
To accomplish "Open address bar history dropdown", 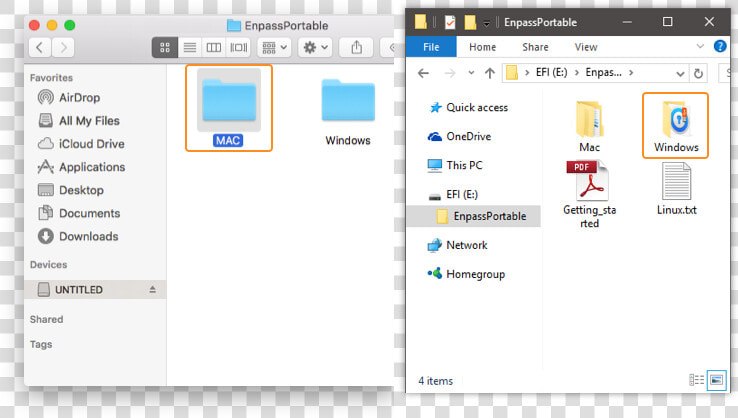I will coord(680,73).
